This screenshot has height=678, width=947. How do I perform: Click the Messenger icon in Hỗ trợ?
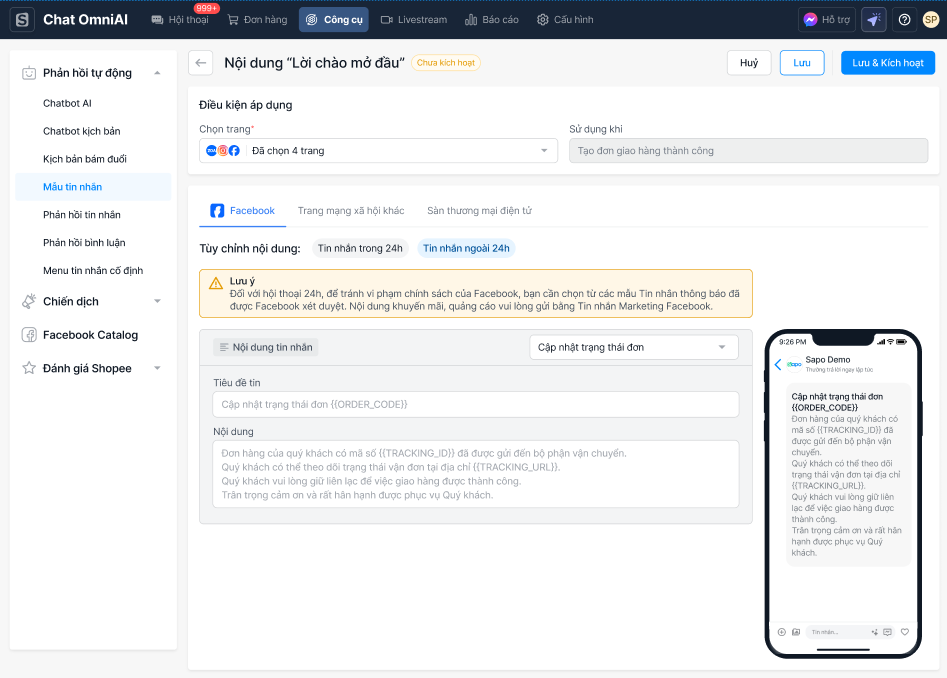(x=811, y=19)
